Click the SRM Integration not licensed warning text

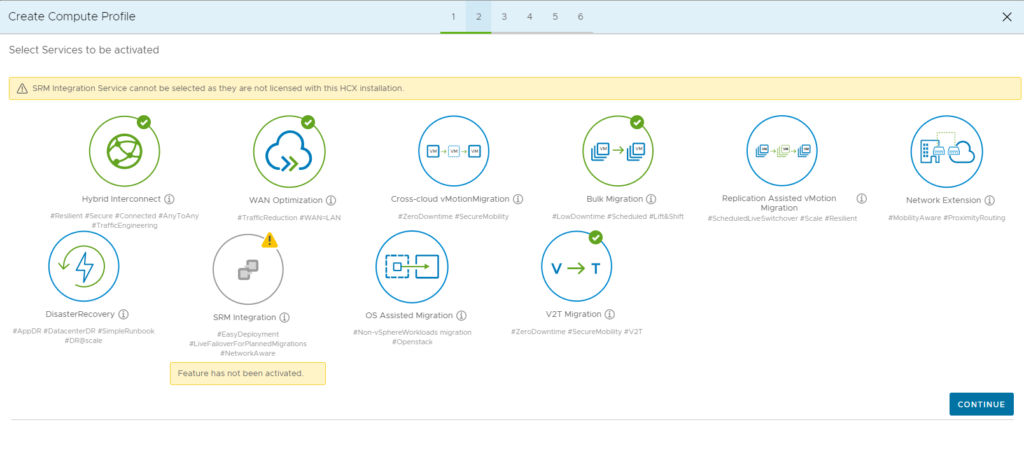[218, 88]
